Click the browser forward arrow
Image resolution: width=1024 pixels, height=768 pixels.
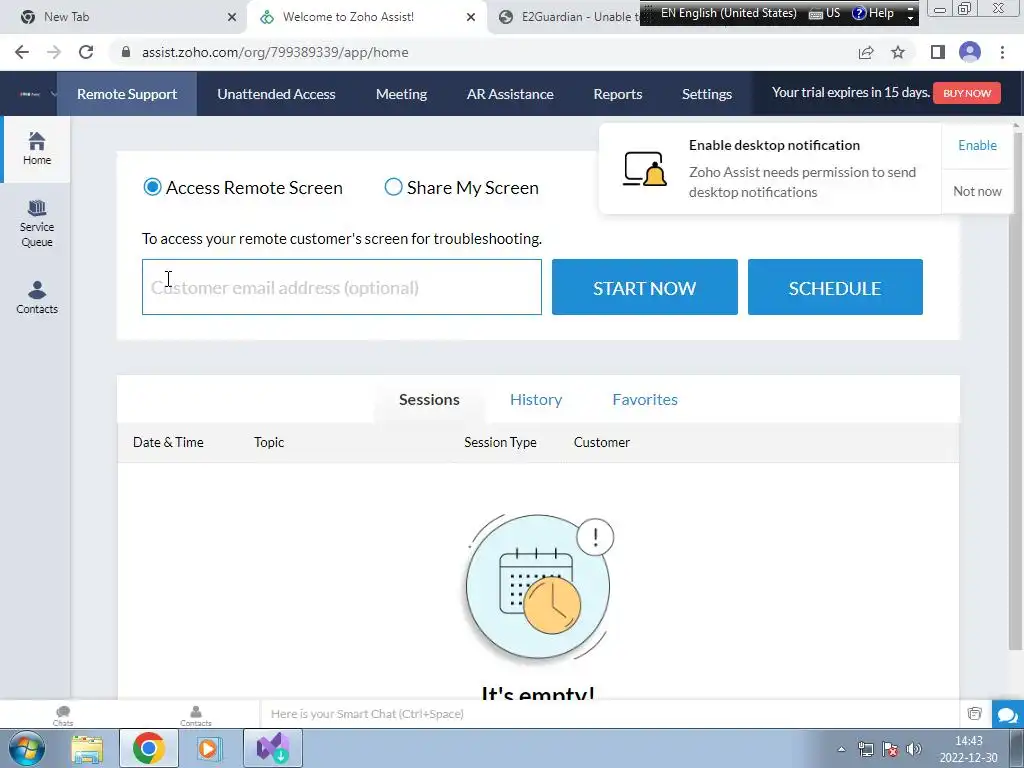point(54,52)
